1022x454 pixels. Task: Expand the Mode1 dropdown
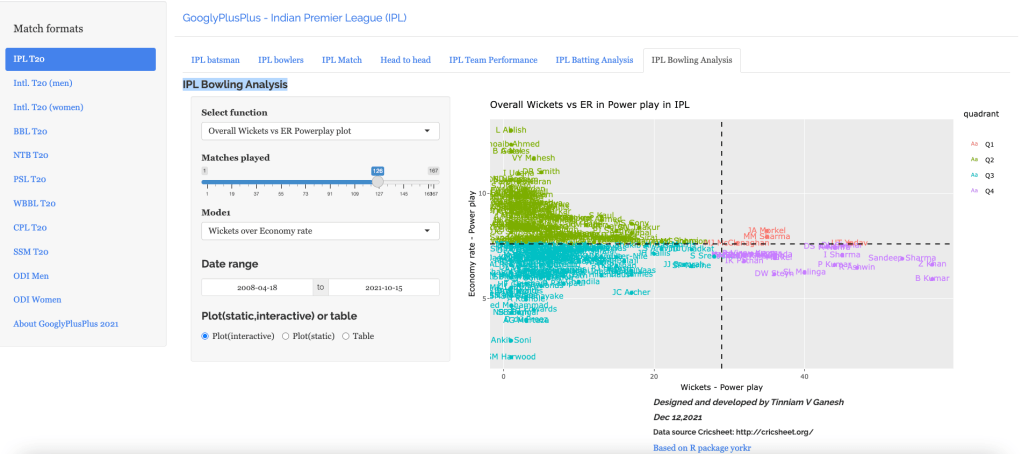pos(320,231)
